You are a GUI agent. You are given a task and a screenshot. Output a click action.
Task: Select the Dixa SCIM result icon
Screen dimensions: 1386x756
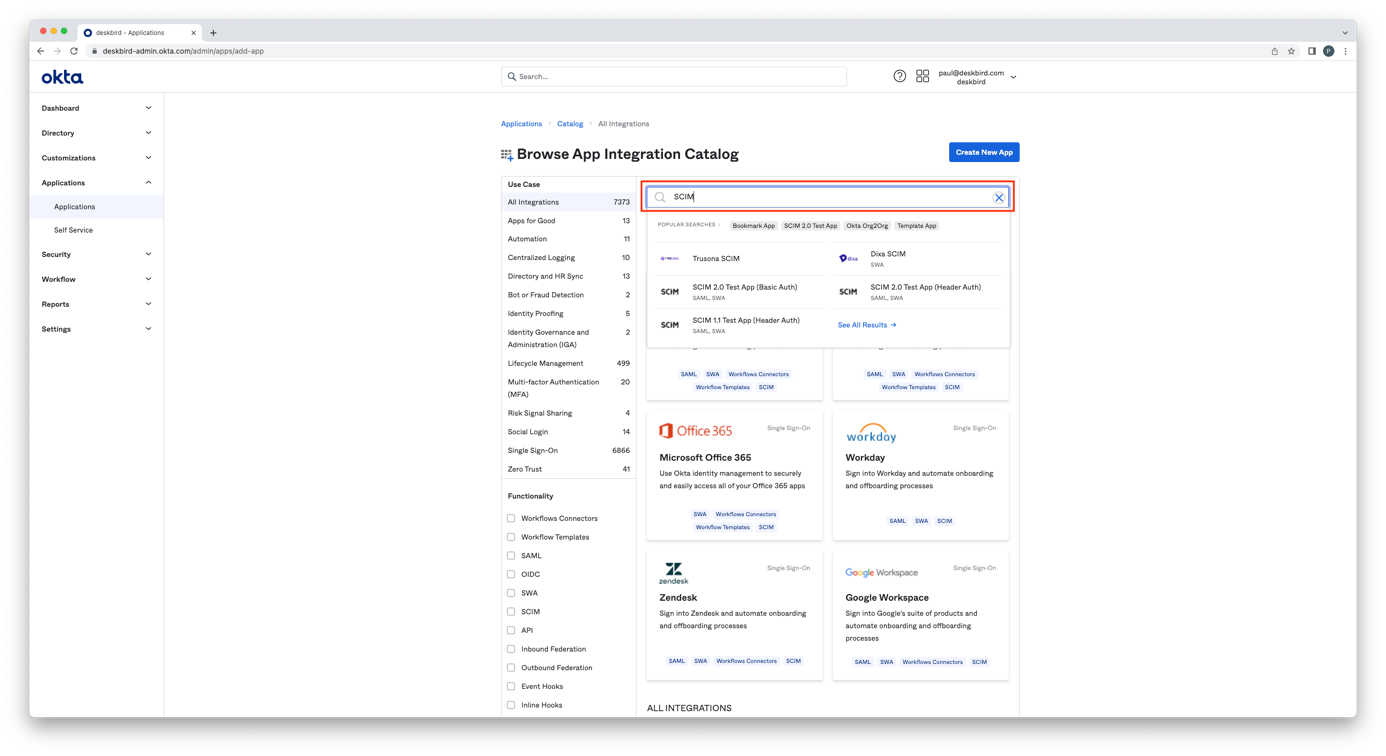pos(848,259)
